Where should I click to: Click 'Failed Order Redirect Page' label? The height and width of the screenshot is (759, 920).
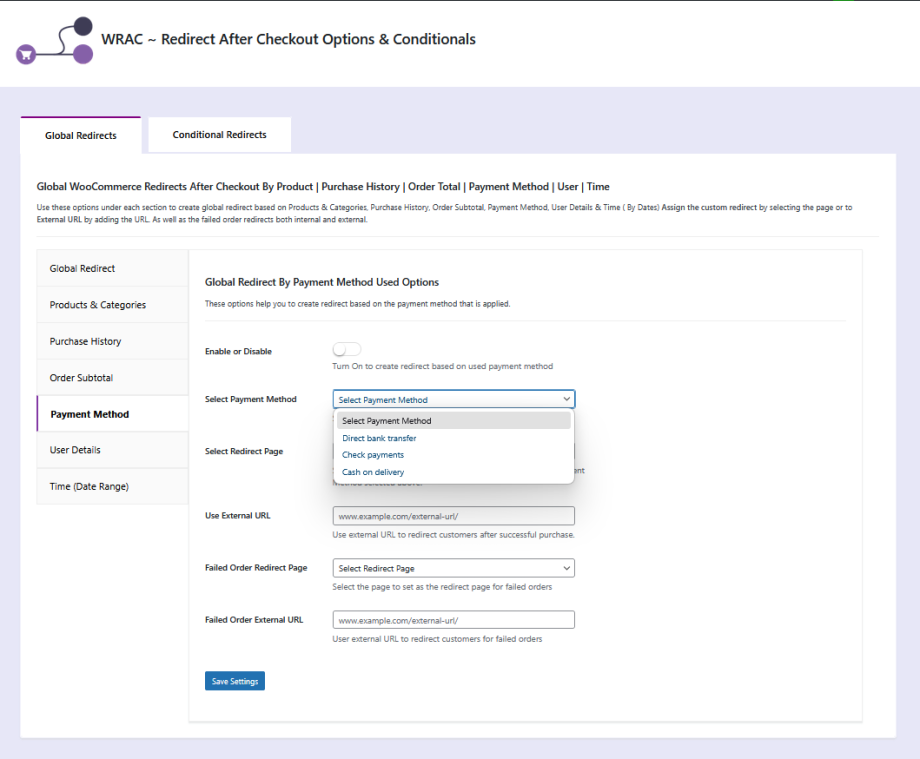256,568
